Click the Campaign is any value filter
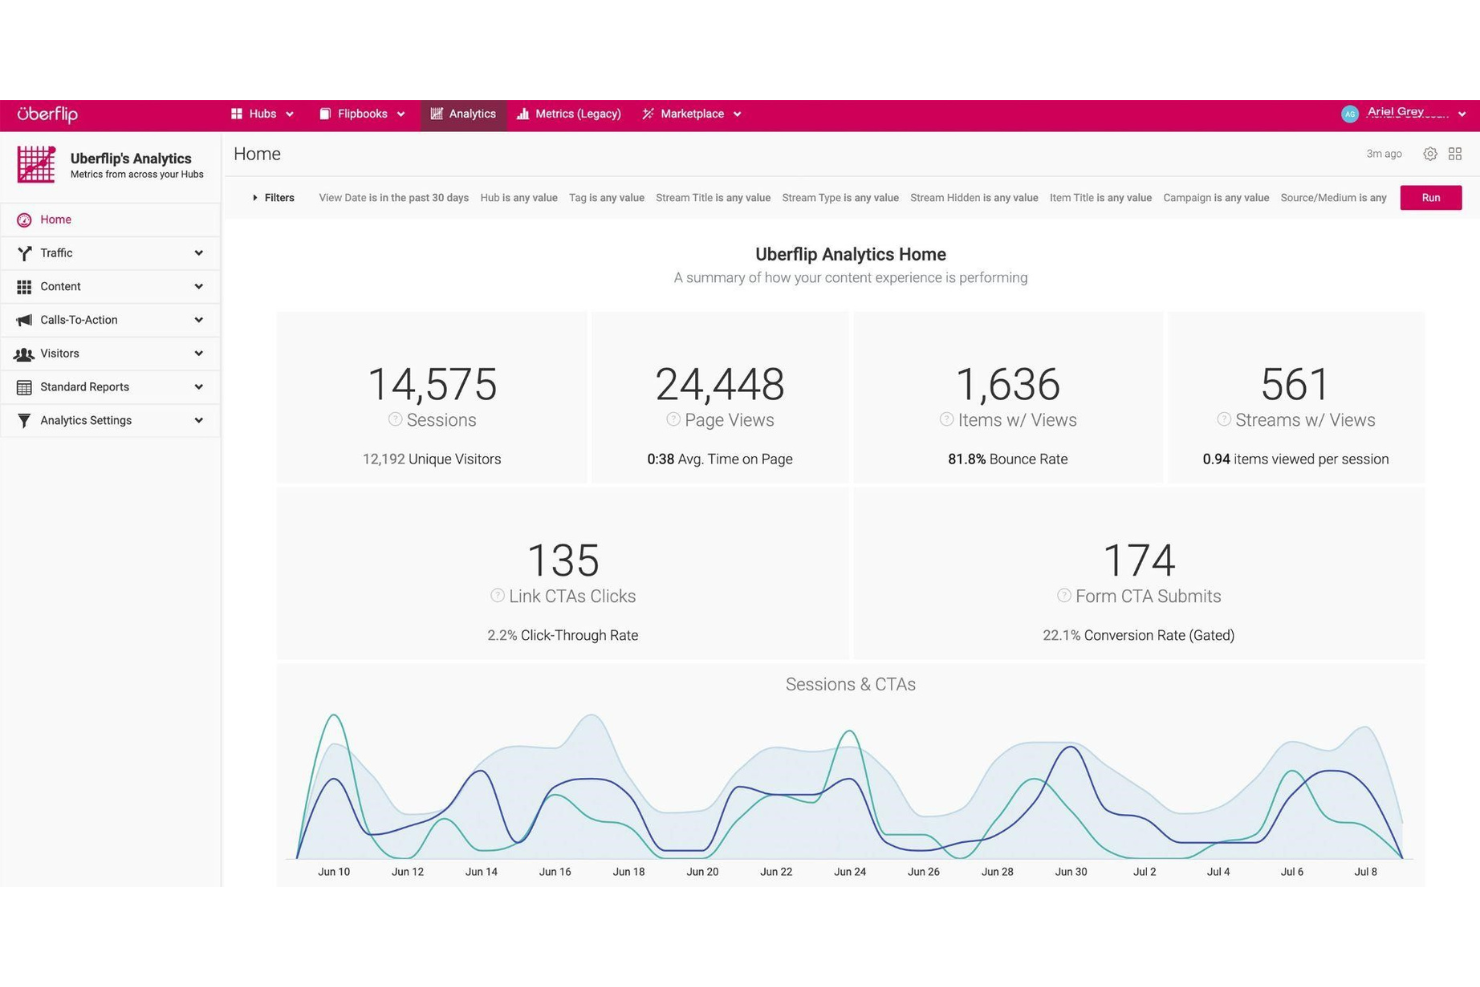 coord(1216,198)
